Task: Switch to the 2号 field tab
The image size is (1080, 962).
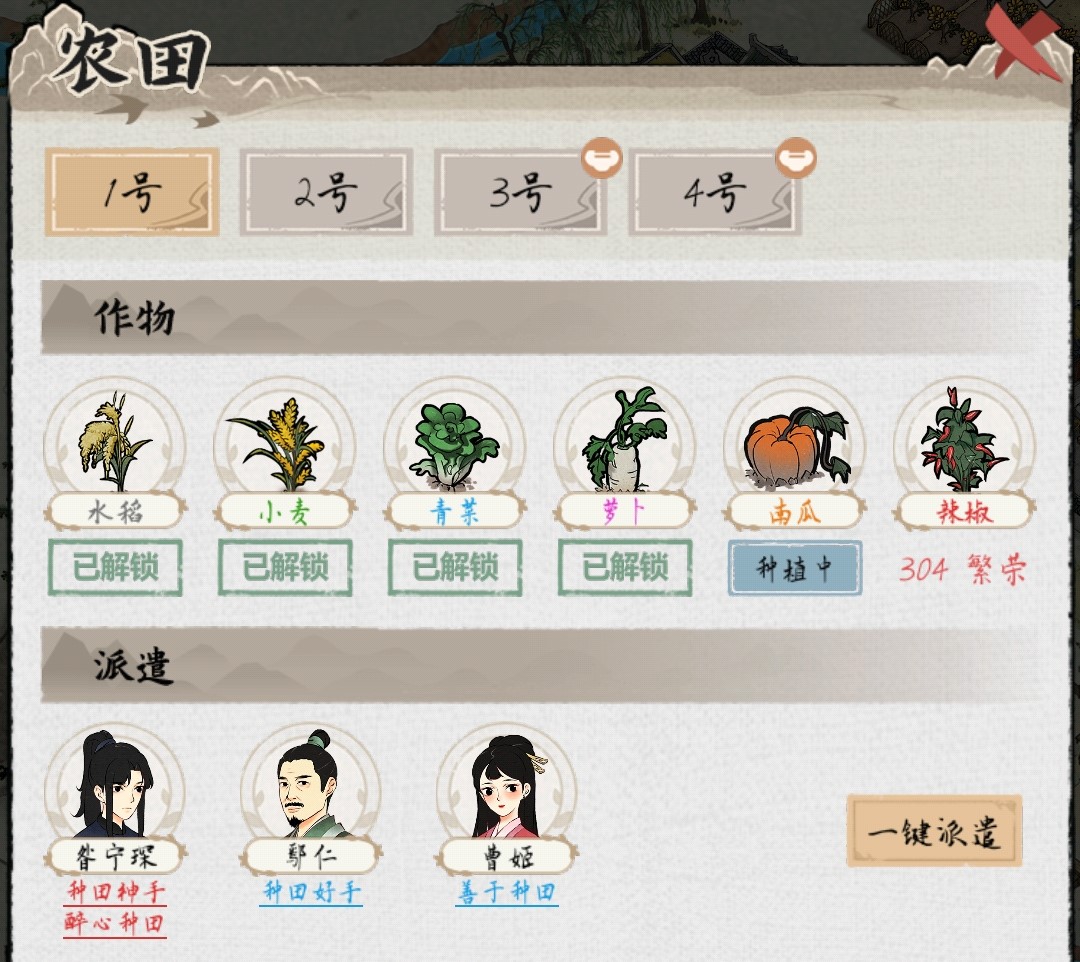Action: click(326, 192)
